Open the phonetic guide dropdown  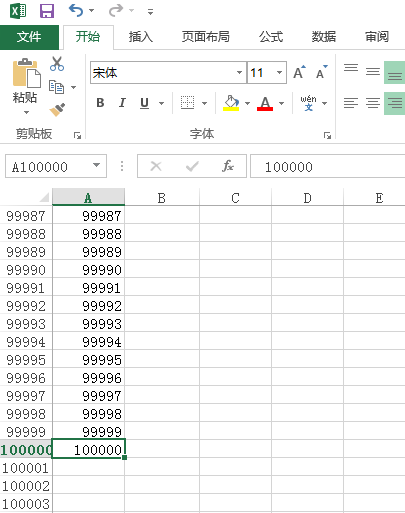pyautogui.click(x=324, y=103)
